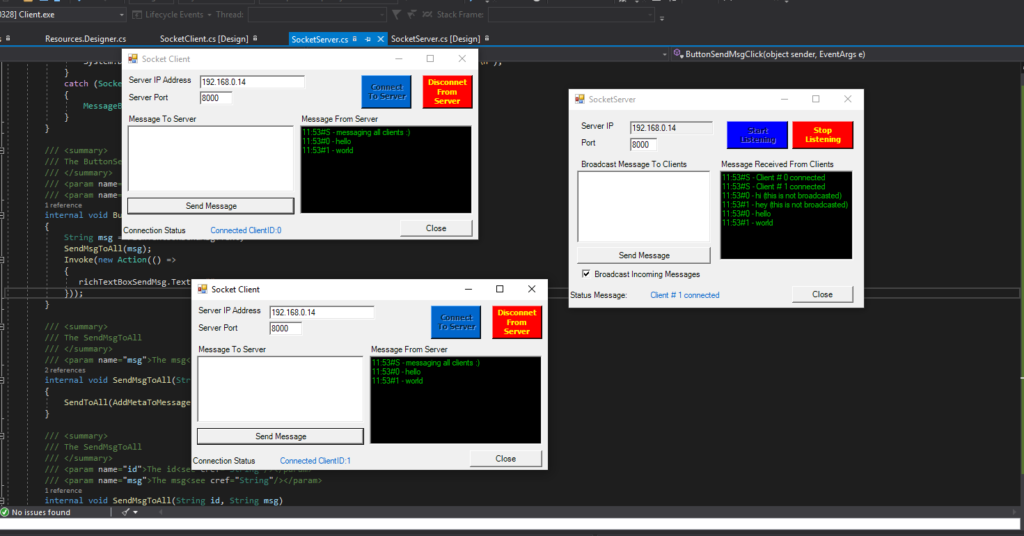
Task: Click the SocketServer window's title bar app icon
Action: pos(579,99)
